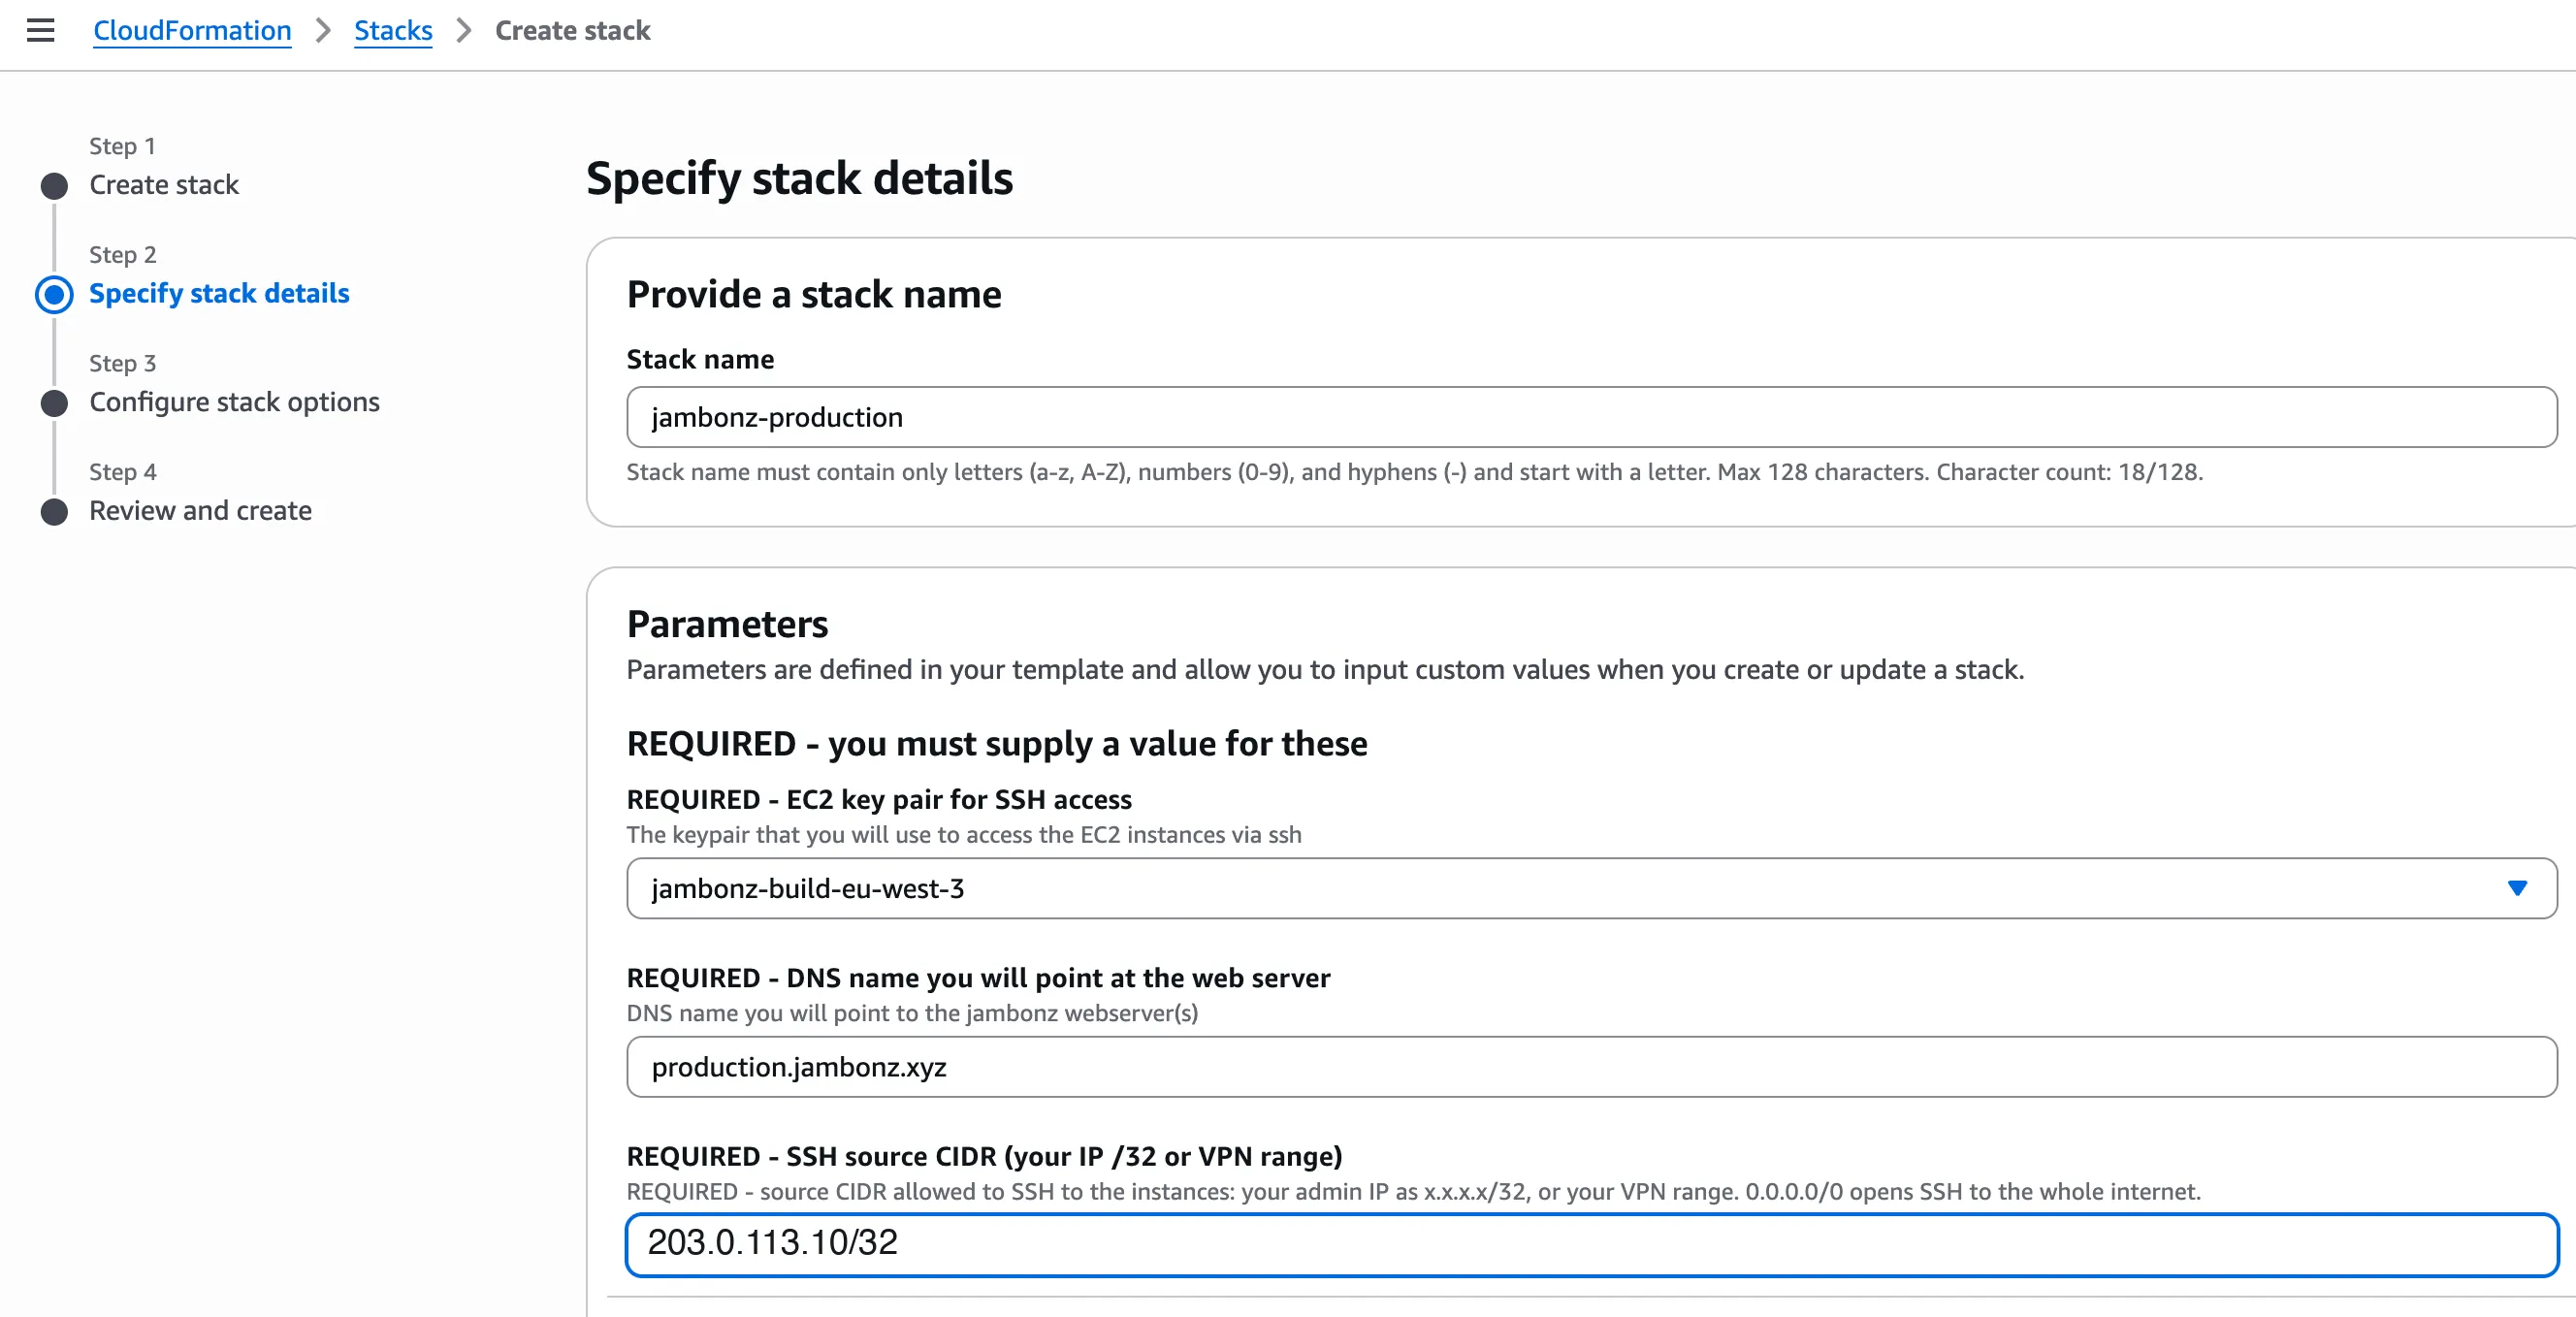Click the Provide a stack name heading
The width and height of the screenshot is (2576, 1317).
(814, 295)
